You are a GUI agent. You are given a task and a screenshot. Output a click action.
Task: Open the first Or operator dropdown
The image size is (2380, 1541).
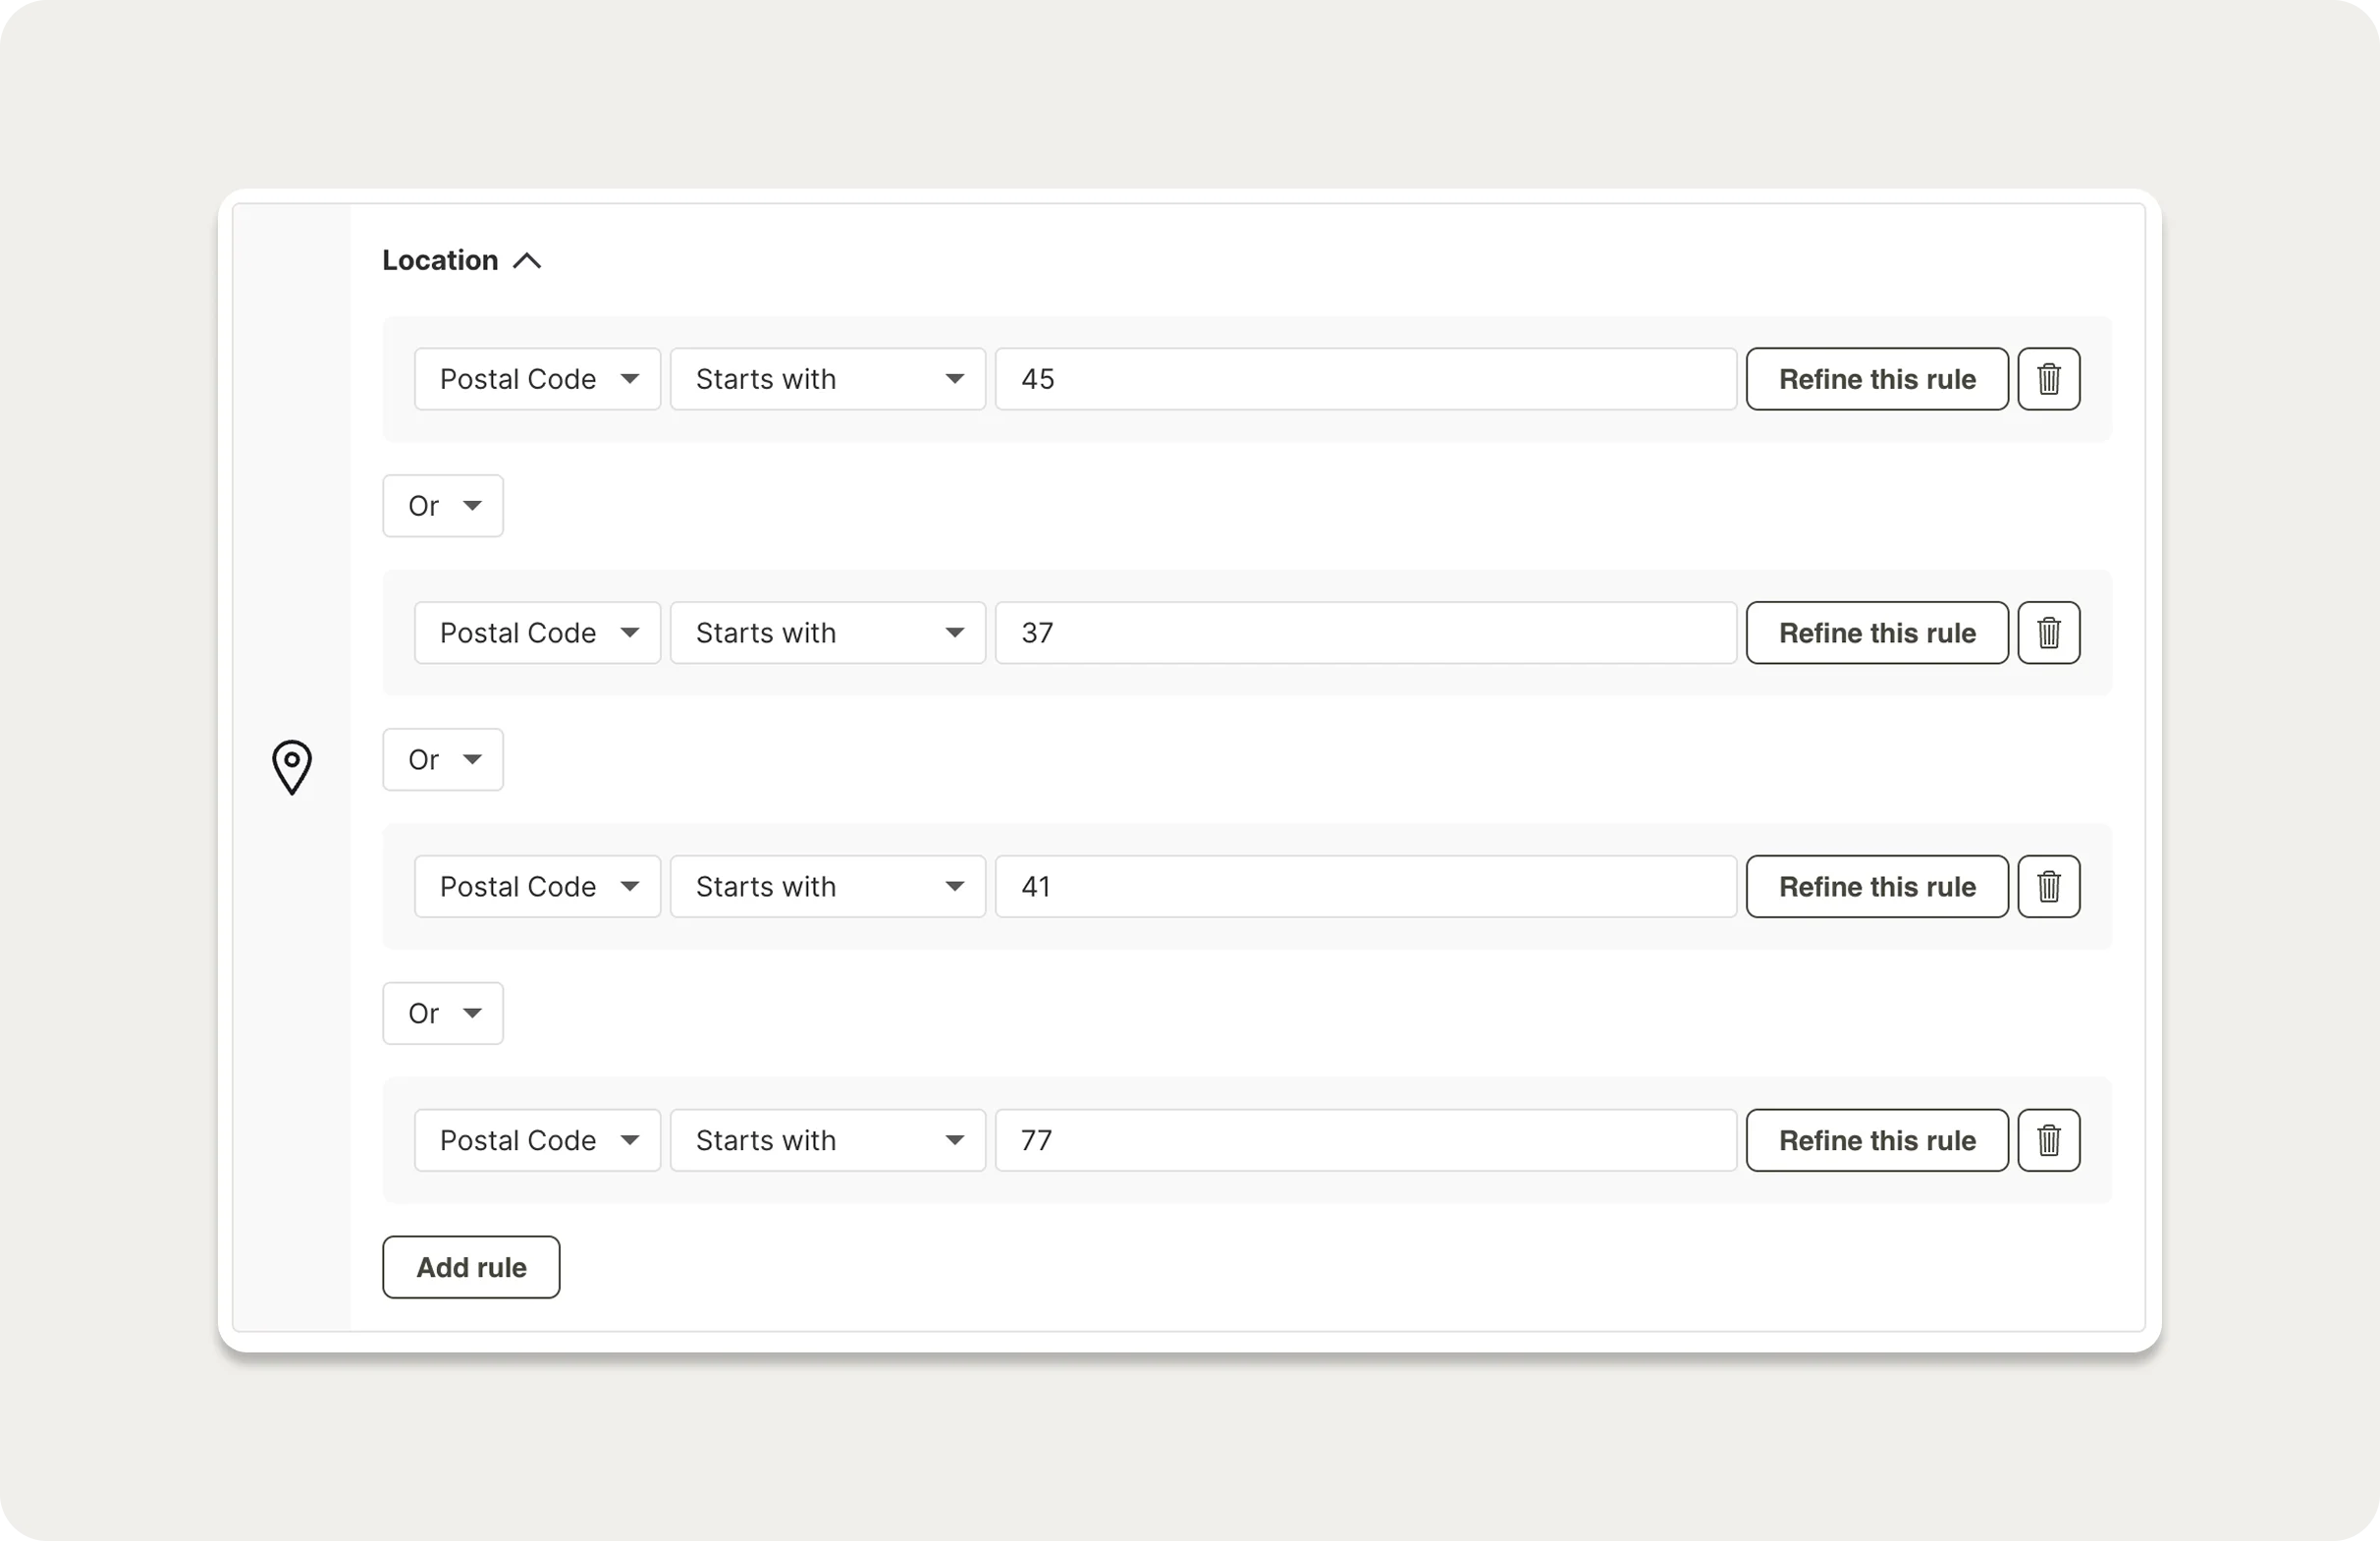click(443, 506)
